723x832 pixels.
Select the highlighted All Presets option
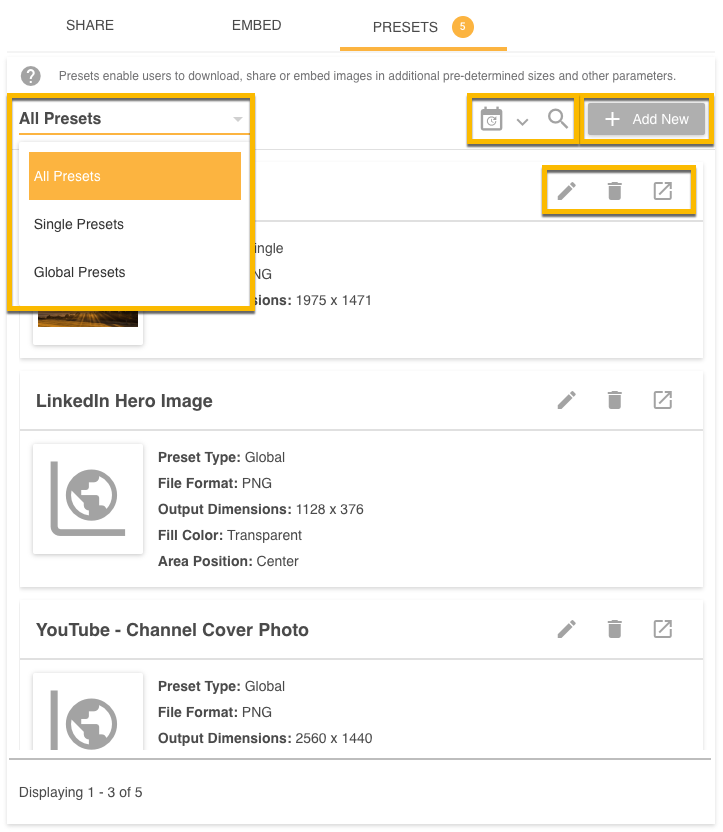[134, 176]
